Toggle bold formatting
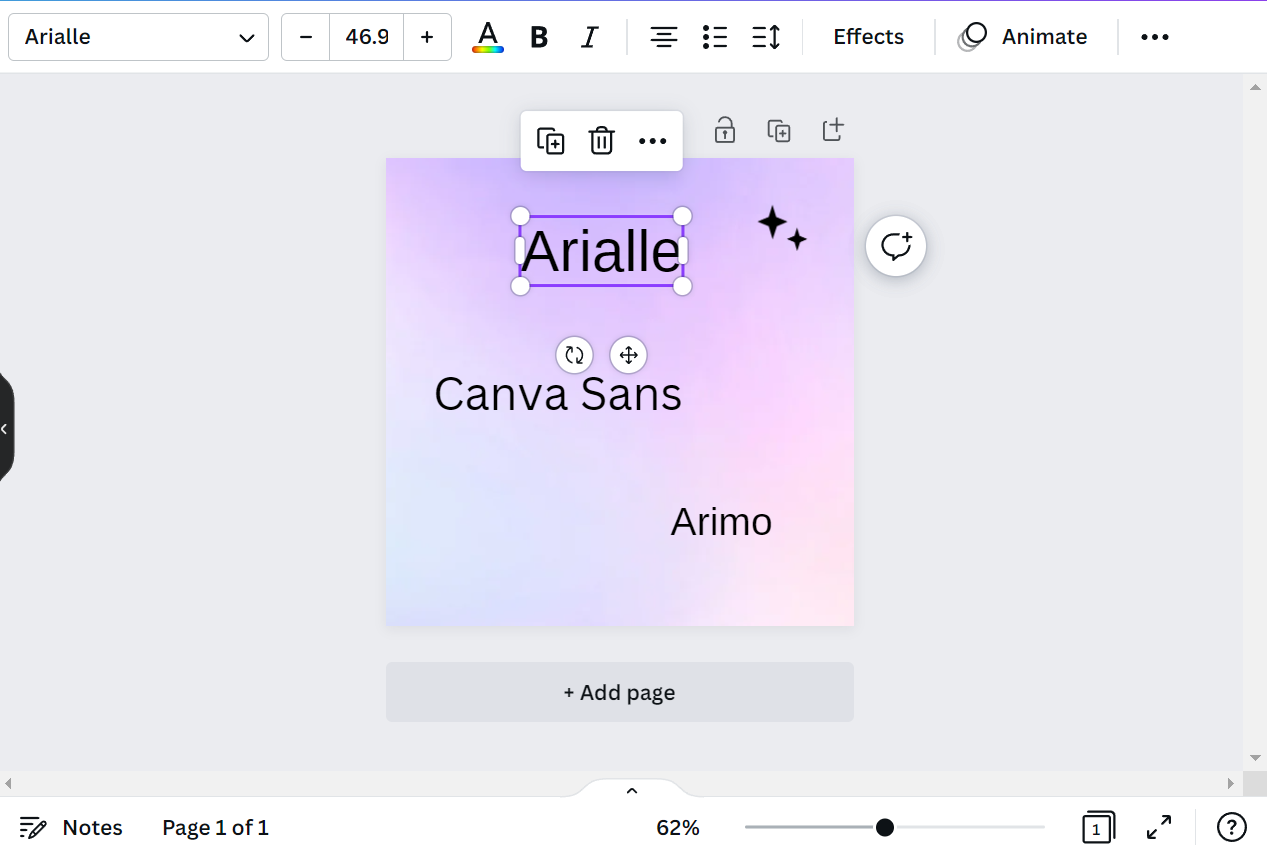 tap(539, 37)
